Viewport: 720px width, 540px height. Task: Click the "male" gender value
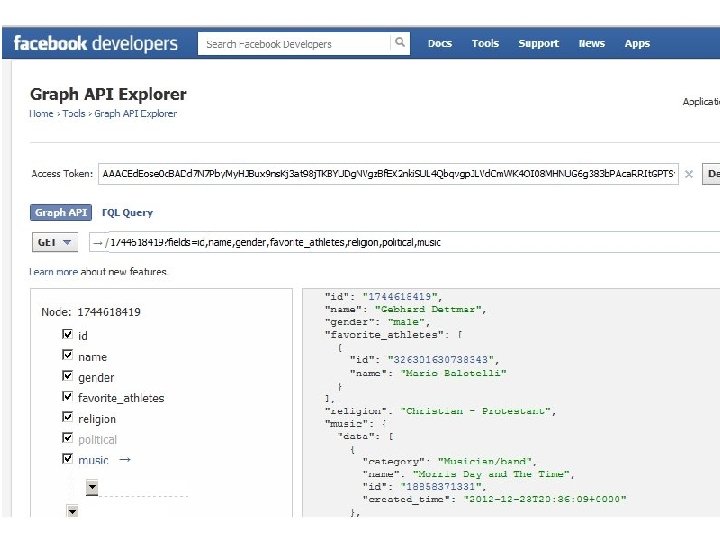click(x=406, y=322)
